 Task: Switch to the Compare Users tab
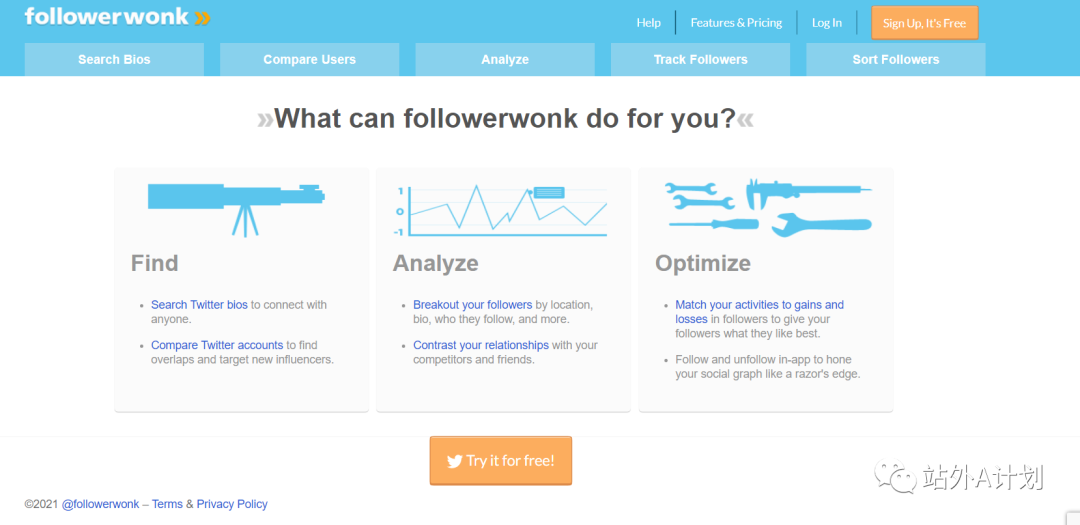309,60
